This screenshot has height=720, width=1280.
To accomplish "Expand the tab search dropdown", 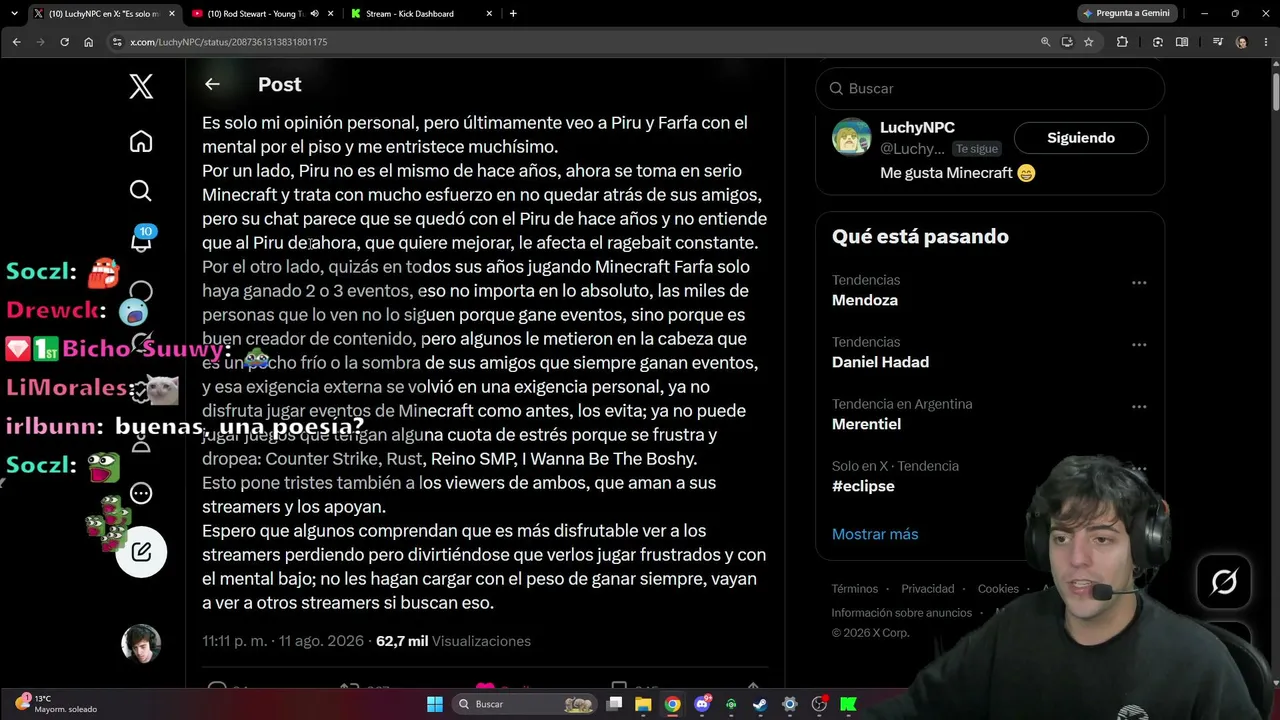I will click(x=14, y=14).
